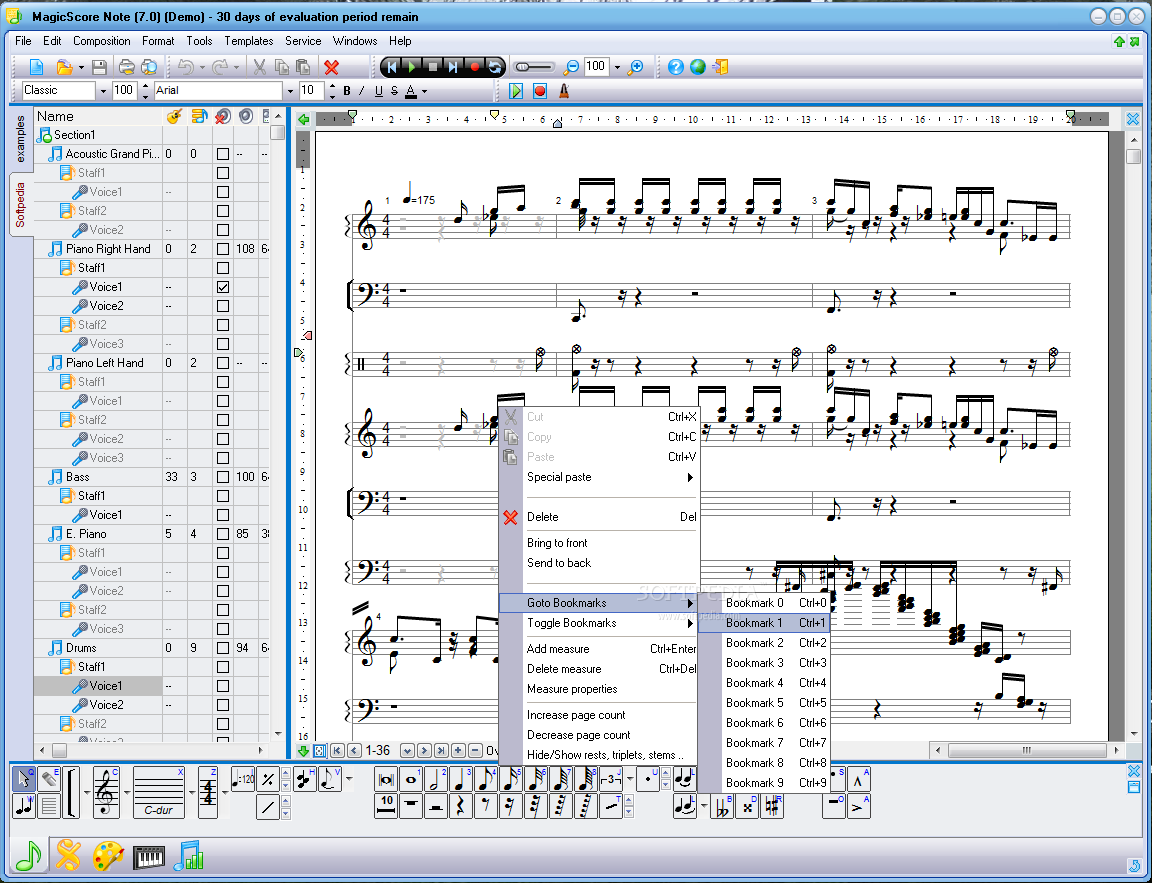
Task: Open the Open-file dropdown arrow
Action: click(x=81, y=68)
